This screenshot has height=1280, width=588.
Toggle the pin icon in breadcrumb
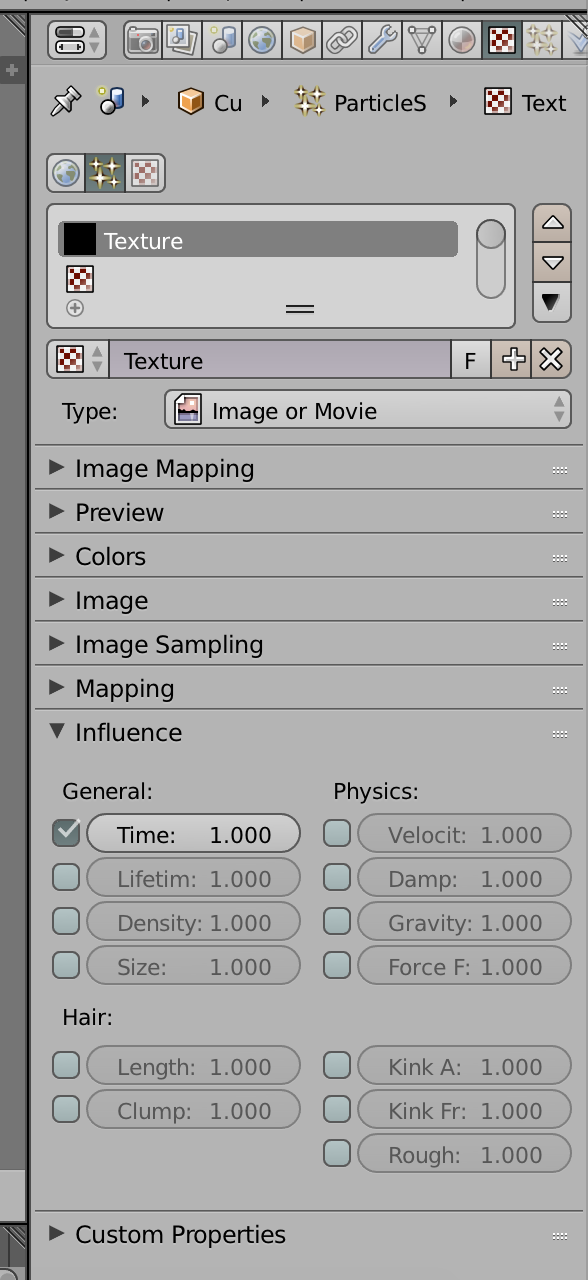(x=65, y=101)
